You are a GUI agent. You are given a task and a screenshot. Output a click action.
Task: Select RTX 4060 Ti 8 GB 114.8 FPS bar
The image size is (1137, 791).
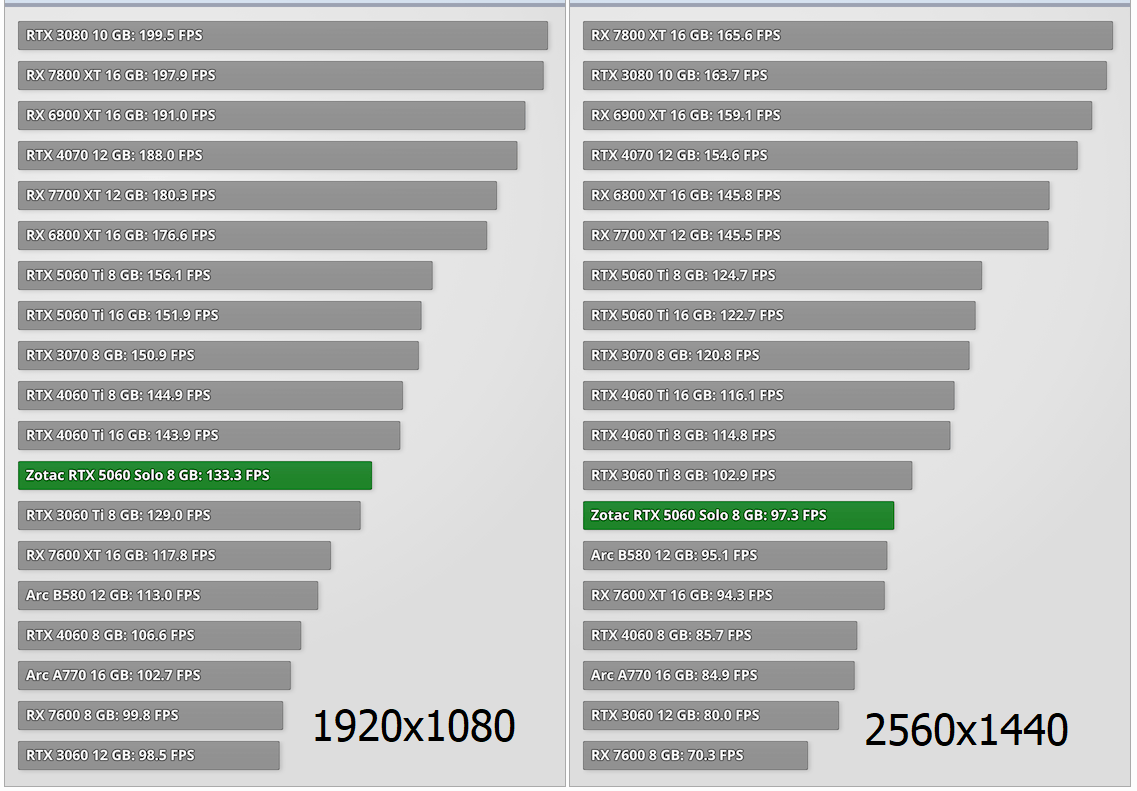[x=766, y=435]
